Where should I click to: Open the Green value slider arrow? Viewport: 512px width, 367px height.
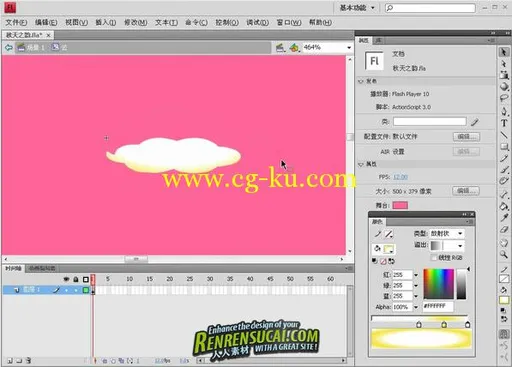tap(416, 286)
